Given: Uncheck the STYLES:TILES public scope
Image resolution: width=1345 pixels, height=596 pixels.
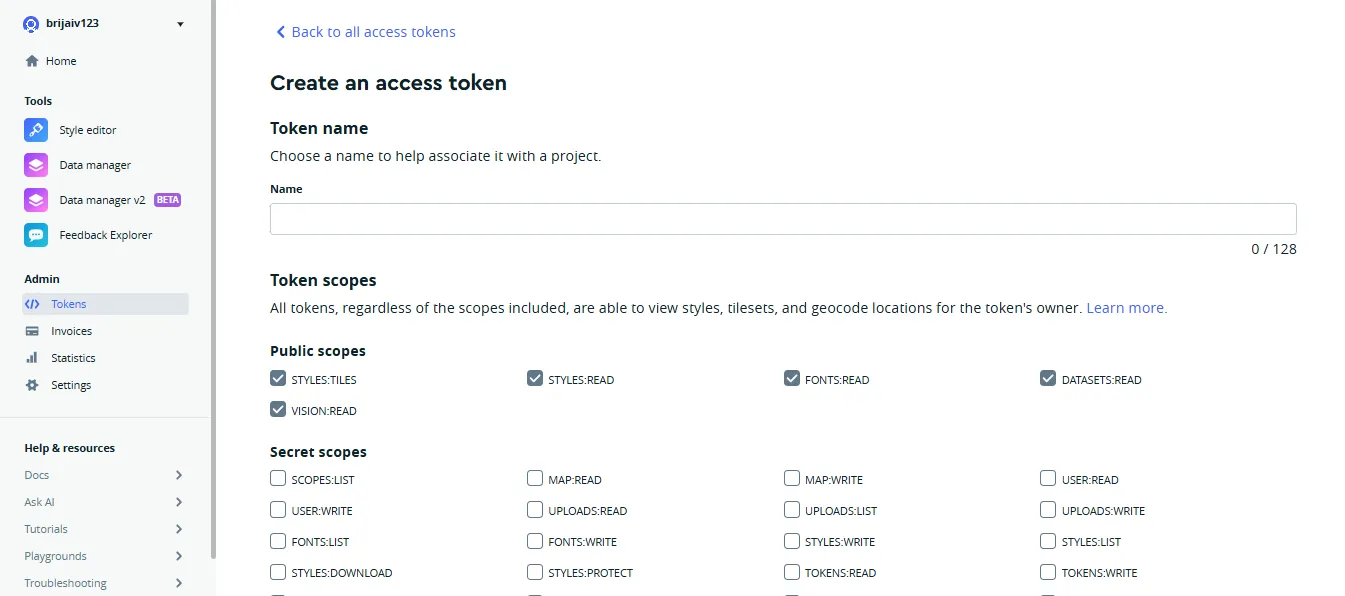Looking at the screenshot, I should [x=277, y=378].
